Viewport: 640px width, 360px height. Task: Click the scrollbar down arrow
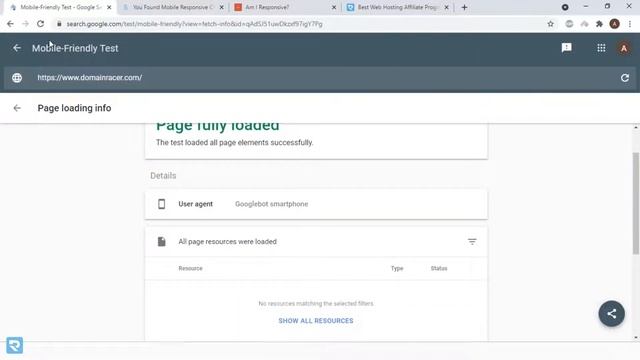[x=636, y=338]
